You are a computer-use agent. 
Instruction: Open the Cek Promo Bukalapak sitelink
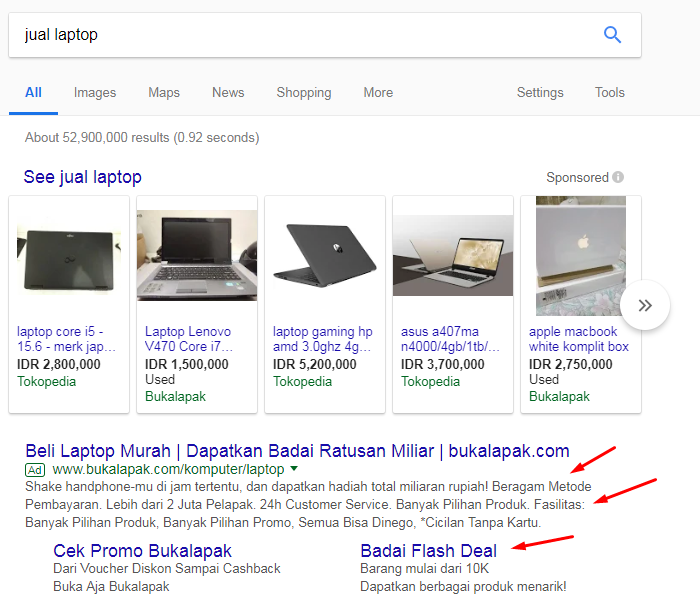(142, 551)
